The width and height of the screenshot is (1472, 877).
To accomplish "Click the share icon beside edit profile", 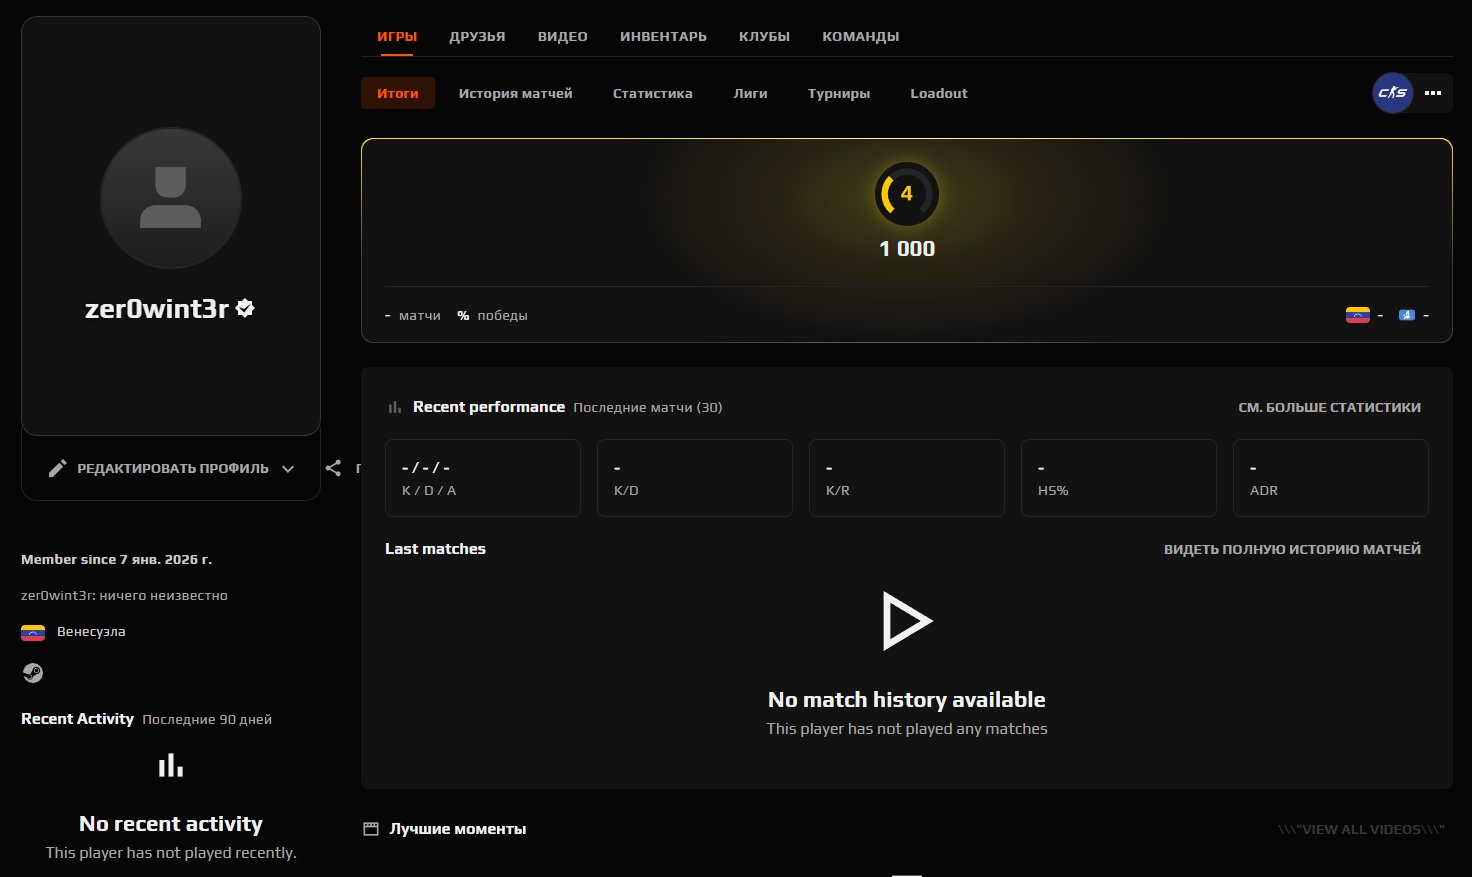I will click(x=334, y=468).
